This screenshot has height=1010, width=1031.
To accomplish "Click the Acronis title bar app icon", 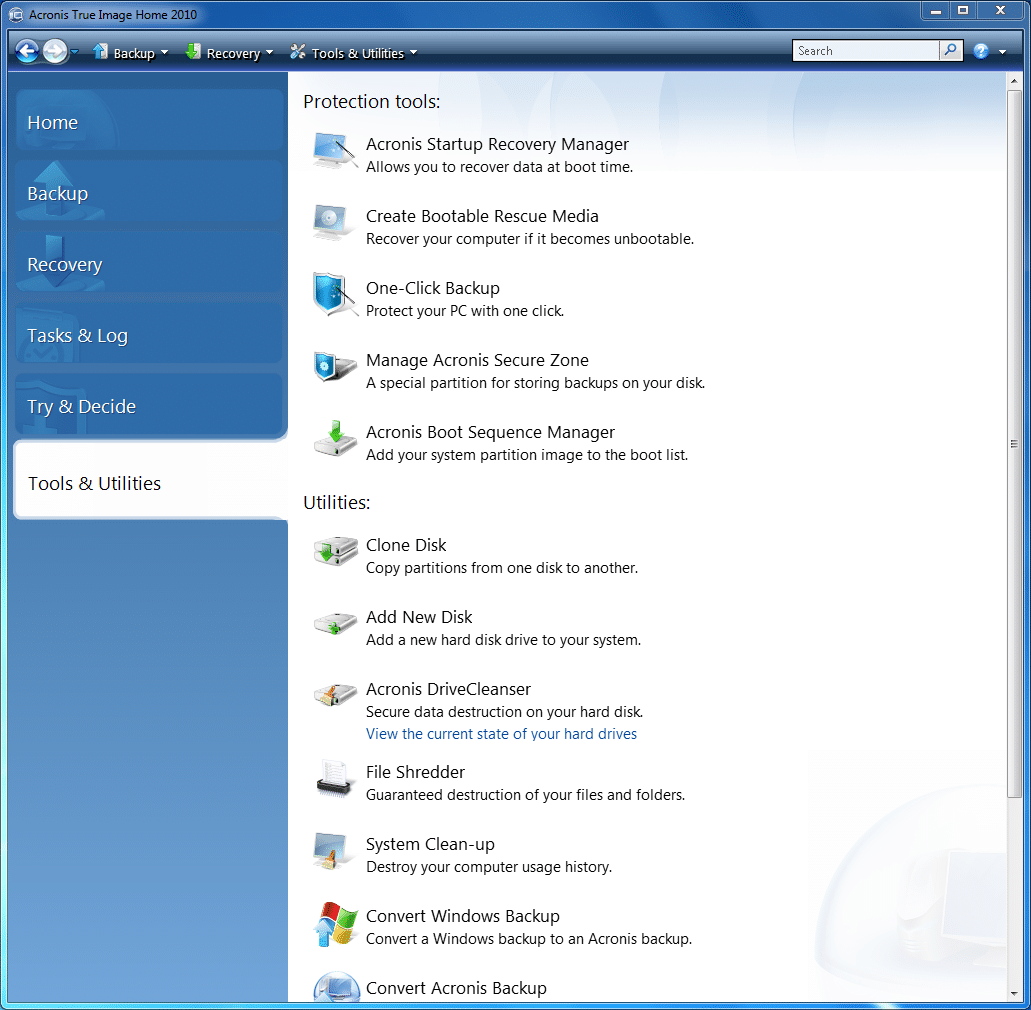I will pyautogui.click(x=16, y=14).
